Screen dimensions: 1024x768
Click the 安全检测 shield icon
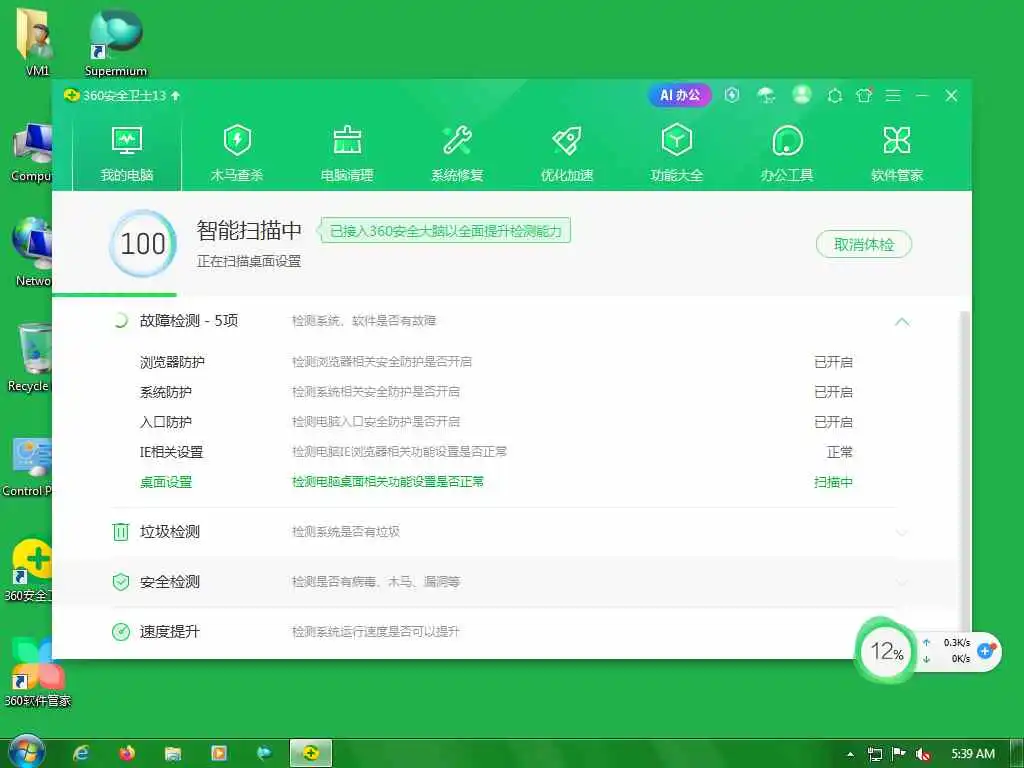pos(121,582)
